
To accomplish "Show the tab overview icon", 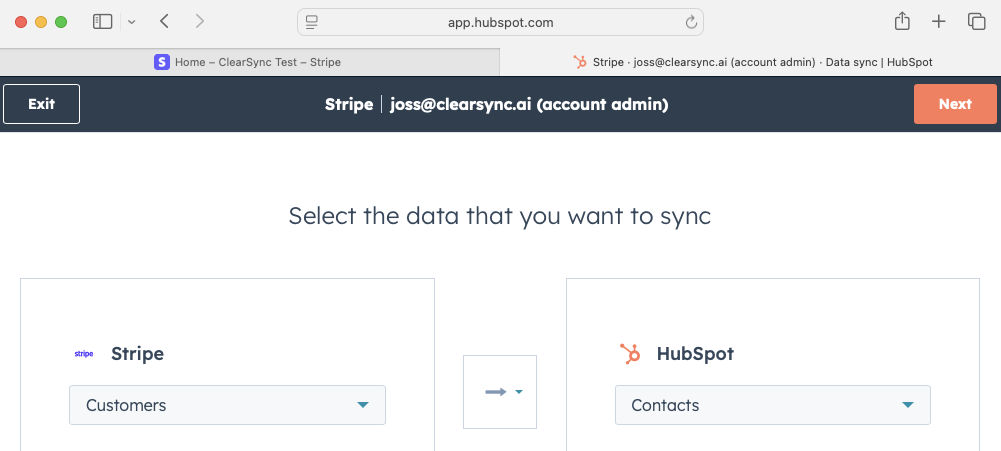I will [976, 21].
